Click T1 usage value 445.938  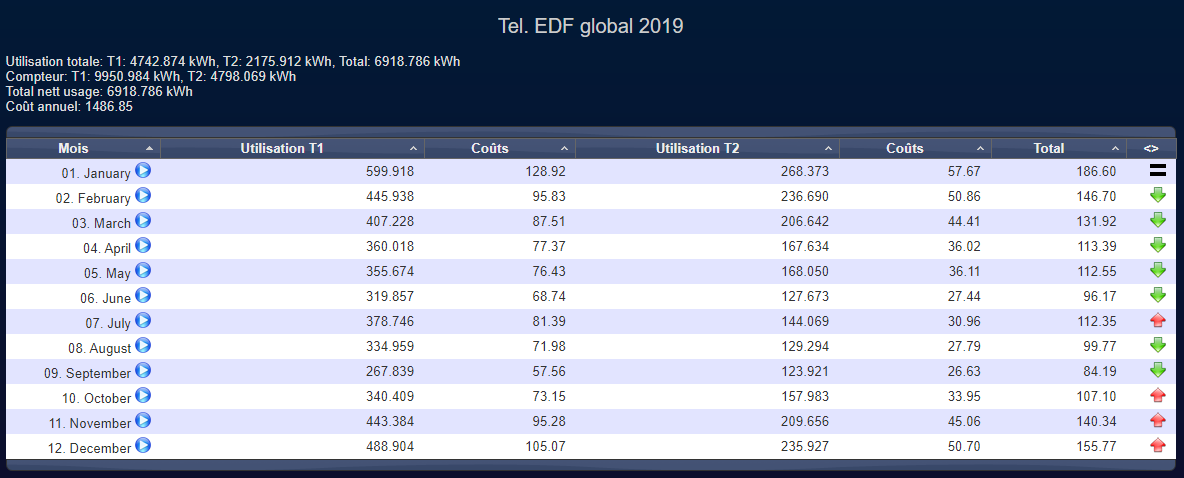click(x=390, y=196)
